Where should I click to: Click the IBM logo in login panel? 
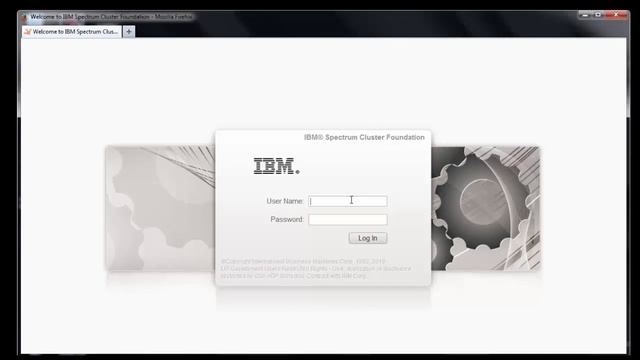coord(277,166)
